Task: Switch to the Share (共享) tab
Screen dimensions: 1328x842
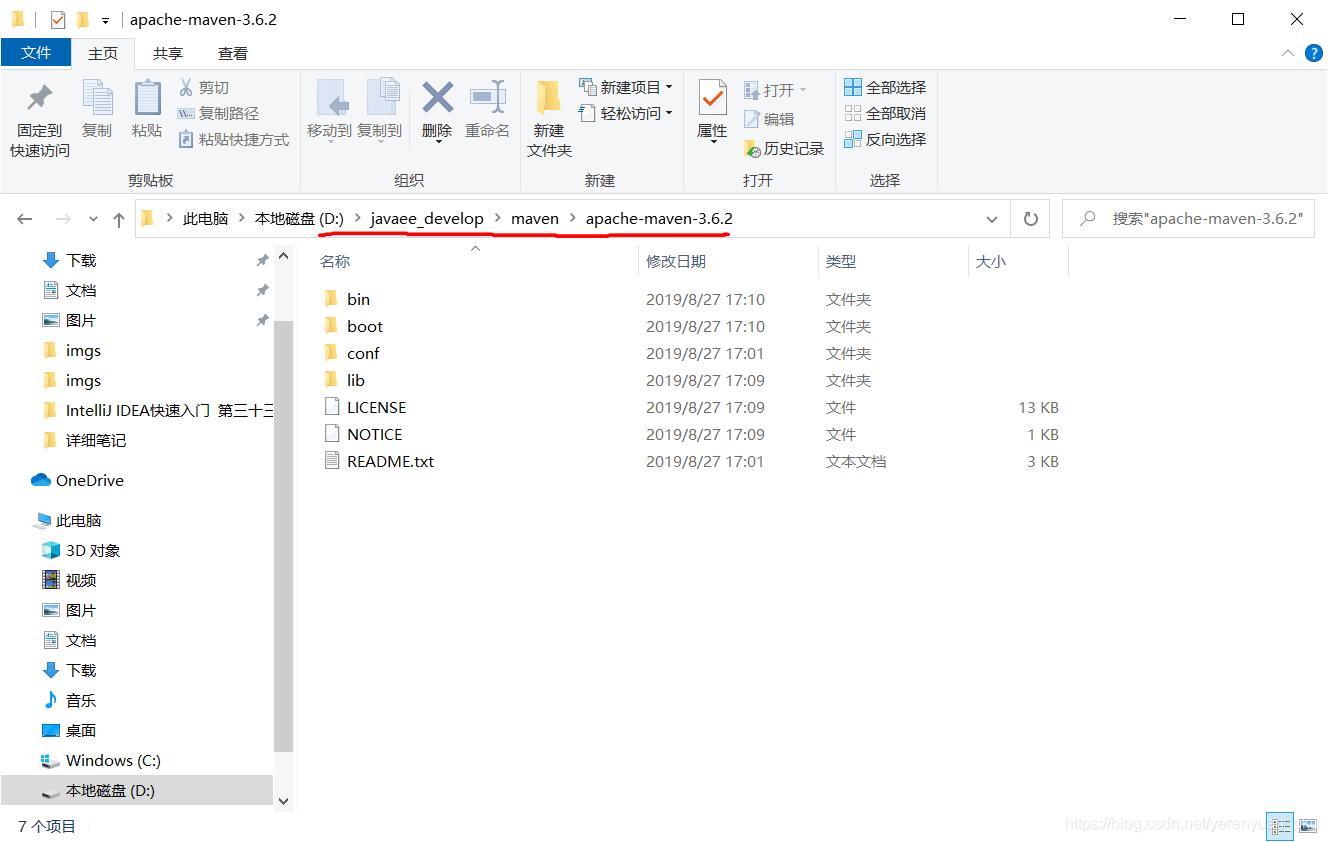Action: pos(168,53)
